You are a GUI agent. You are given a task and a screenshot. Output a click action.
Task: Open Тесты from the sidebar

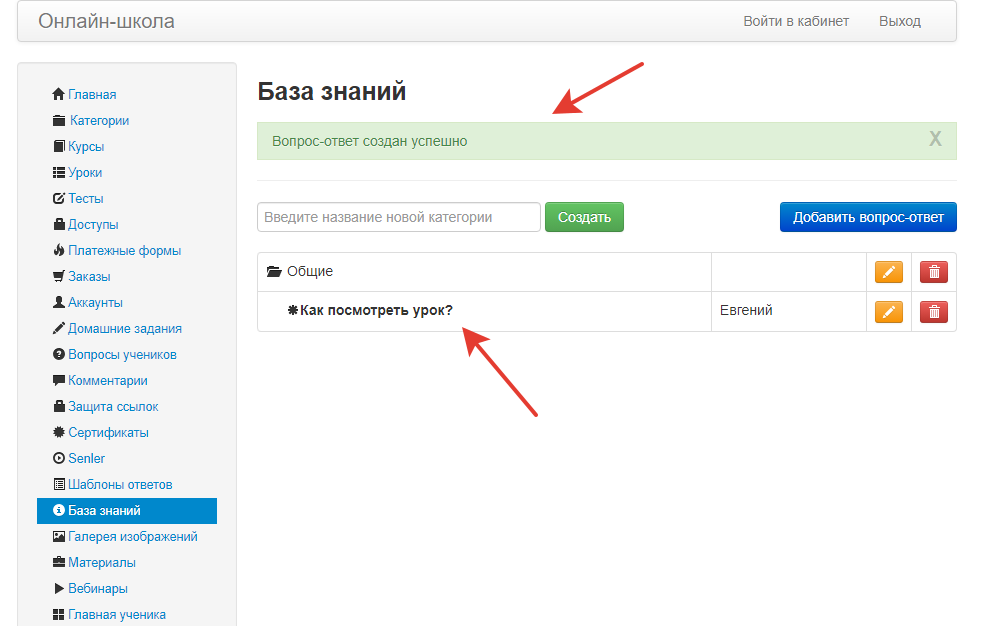click(85, 199)
